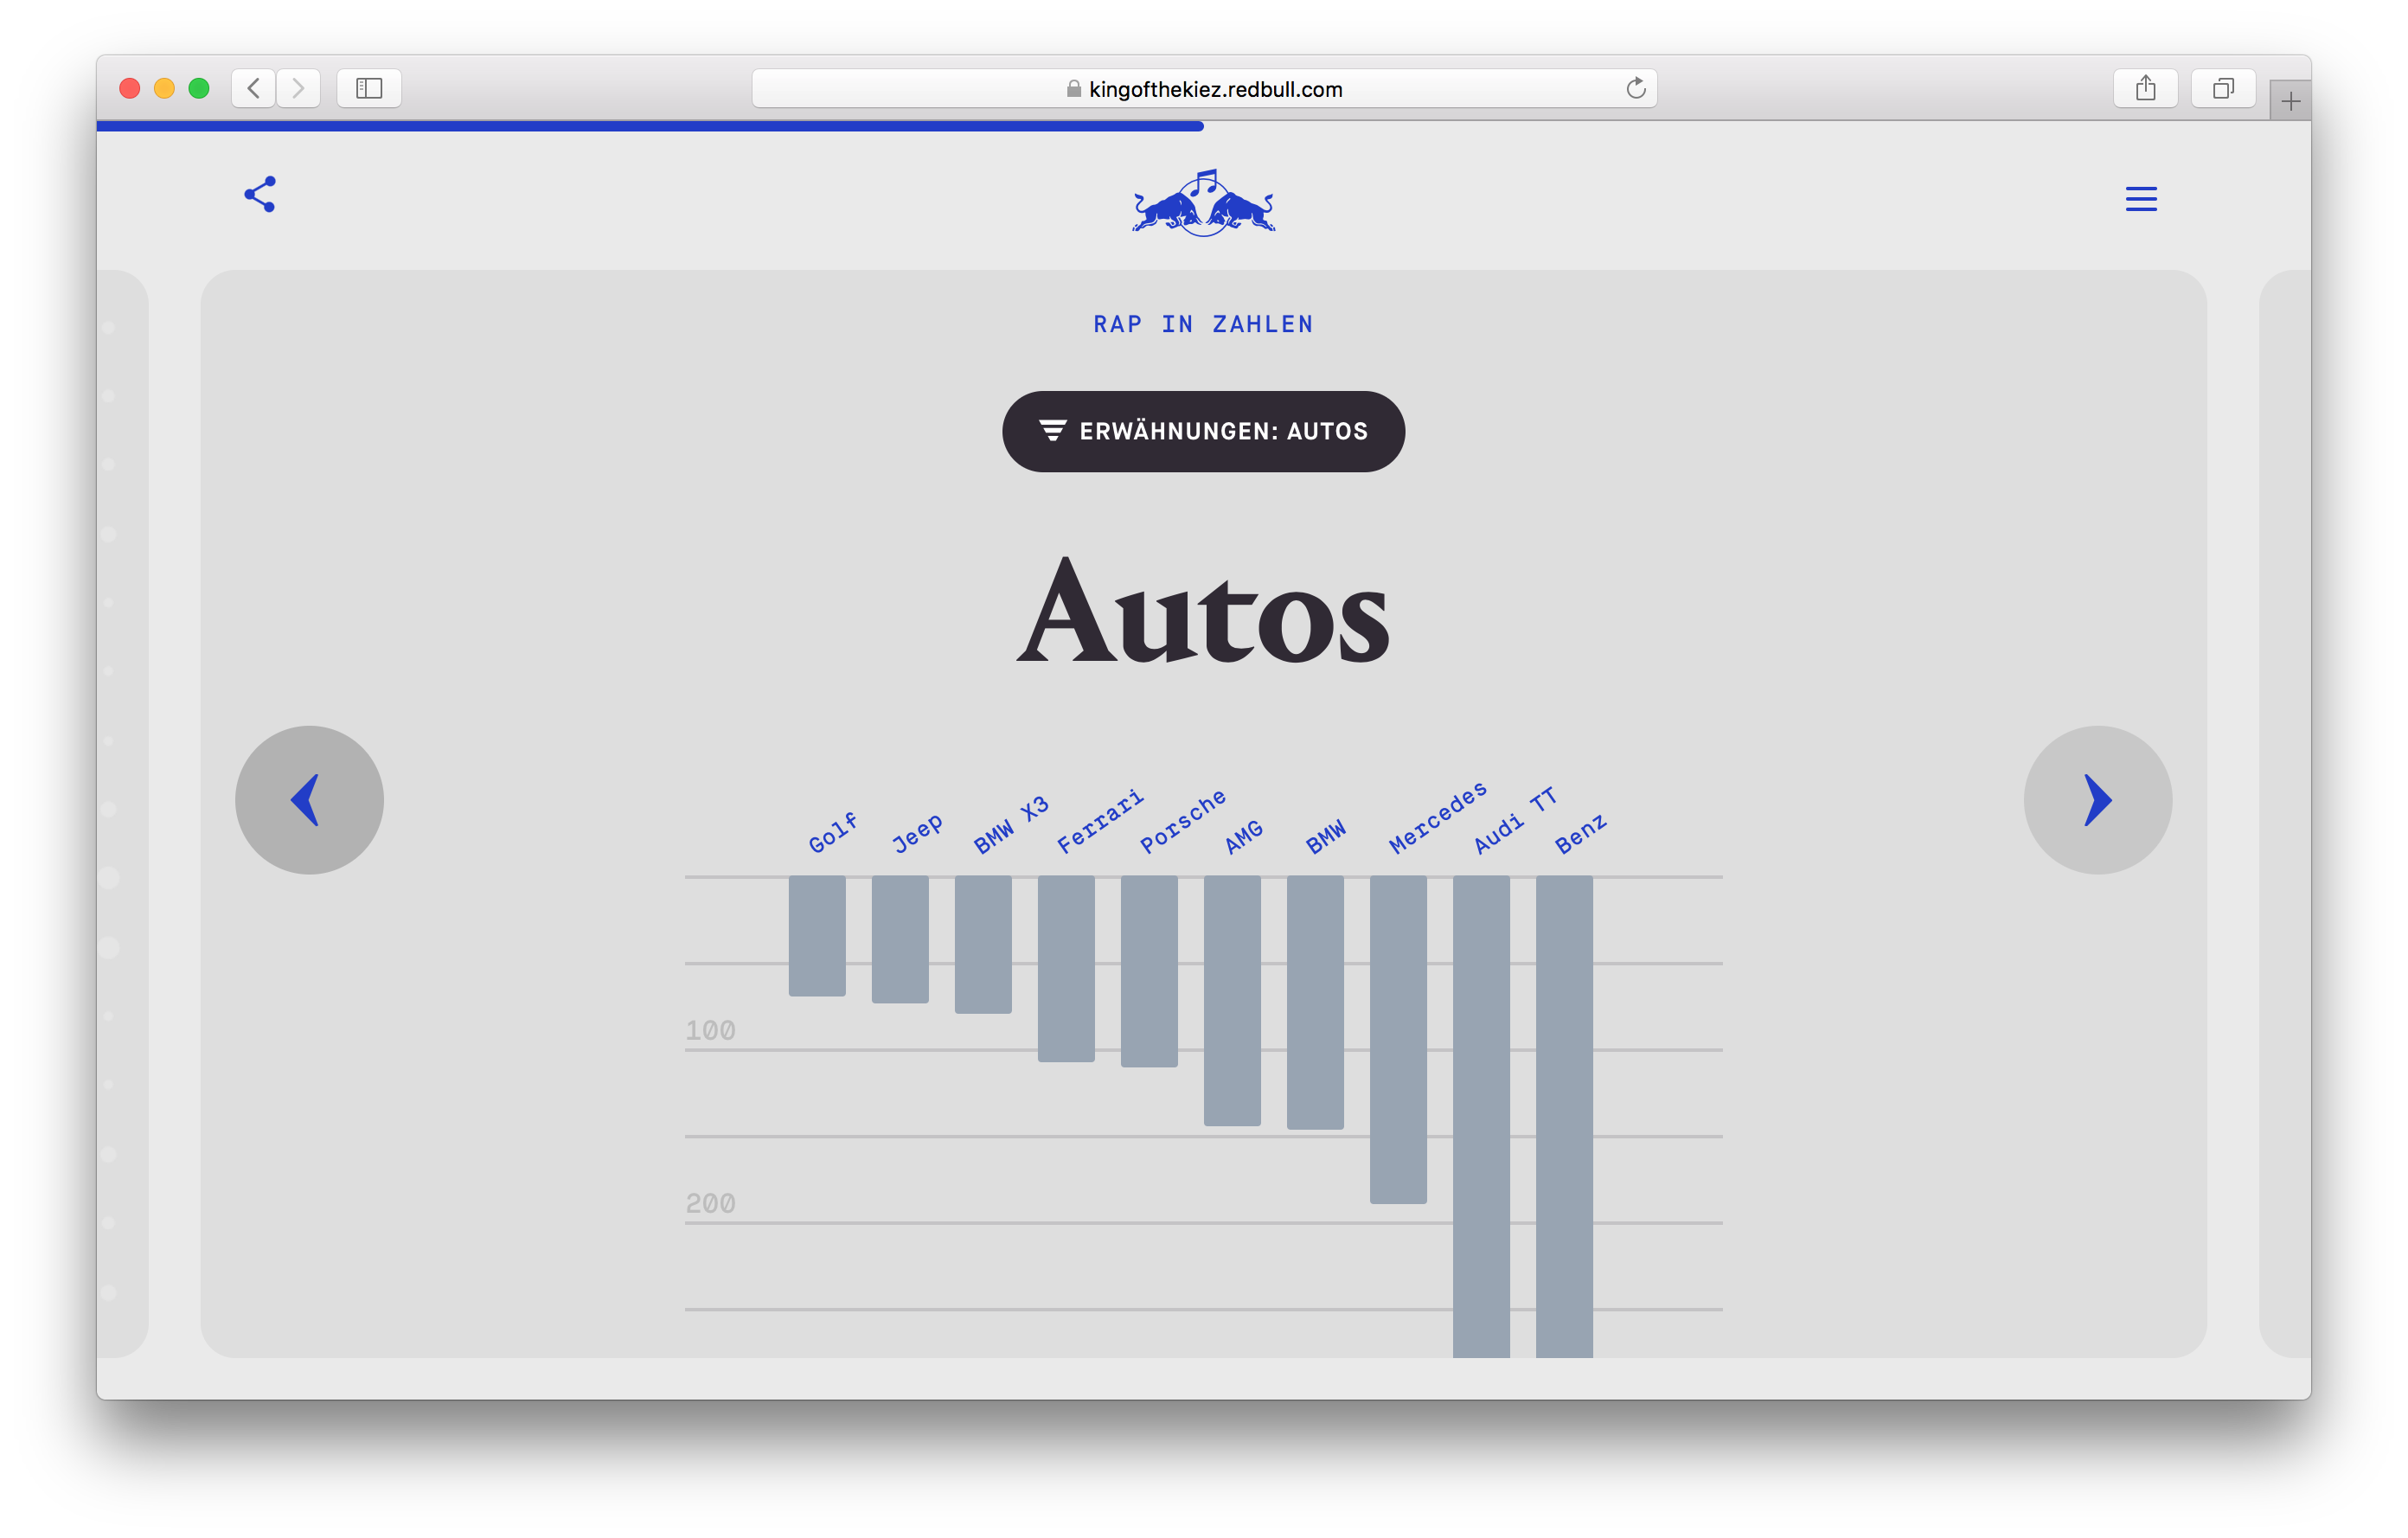Select the BMW X3 bar label
2408x1538 pixels.
(1011, 825)
